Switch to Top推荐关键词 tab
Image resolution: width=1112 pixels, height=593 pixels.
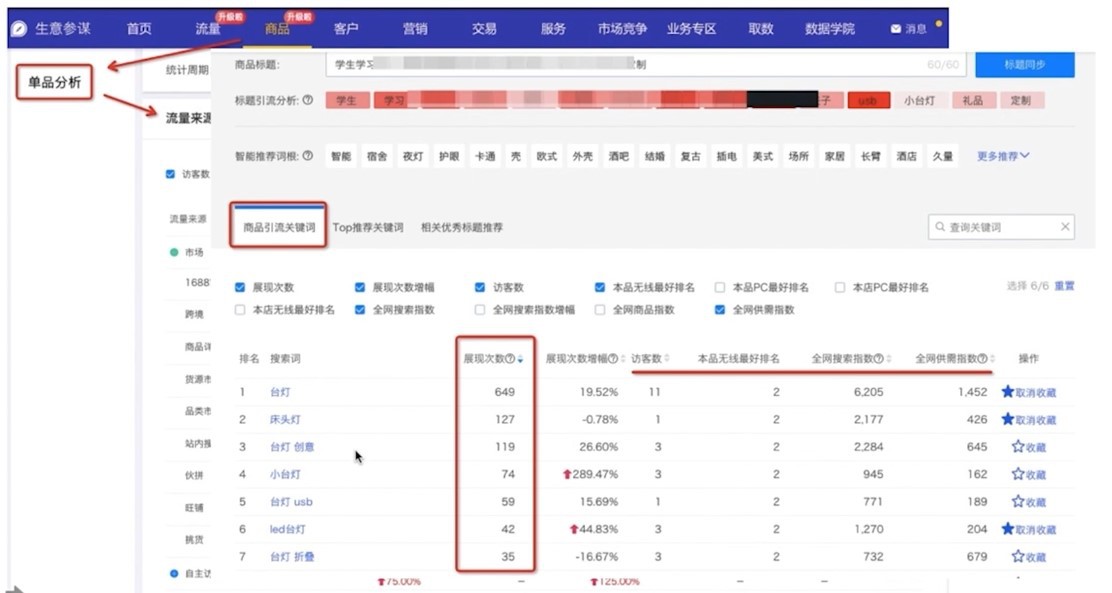click(367, 228)
